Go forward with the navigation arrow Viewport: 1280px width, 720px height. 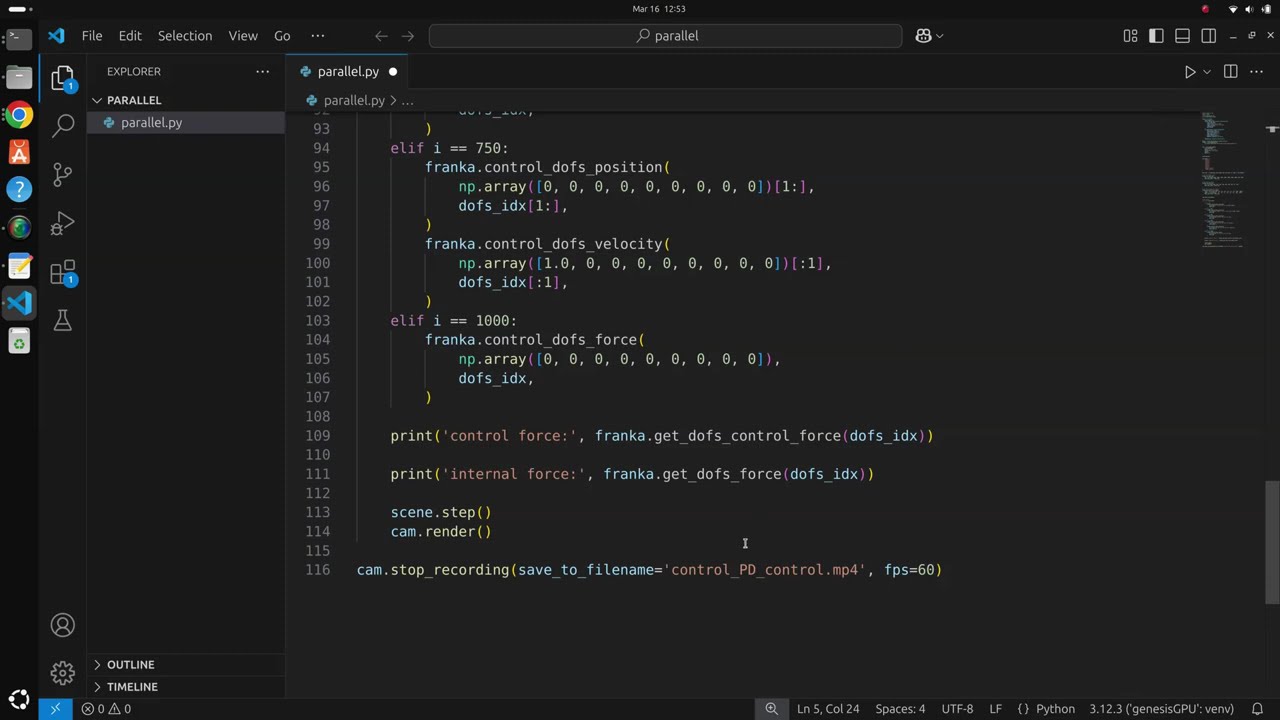click(x=408, y=36)
